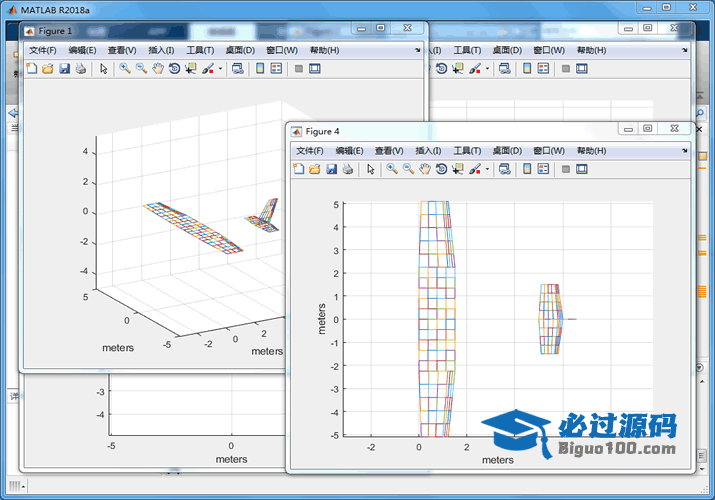Click the small tail mesh in Figure 4 plot
Viewport: 715px width, 500px height.
[550, 319]
